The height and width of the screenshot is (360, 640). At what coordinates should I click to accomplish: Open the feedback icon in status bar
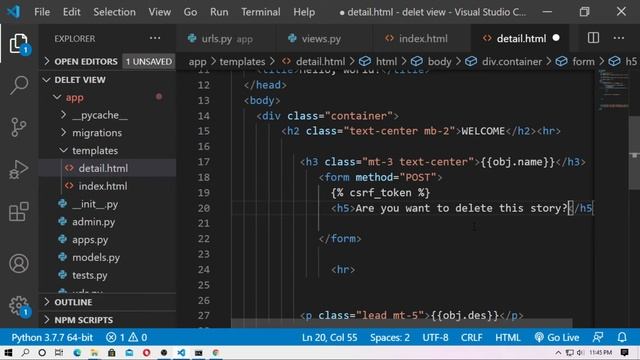pos(598,338)
